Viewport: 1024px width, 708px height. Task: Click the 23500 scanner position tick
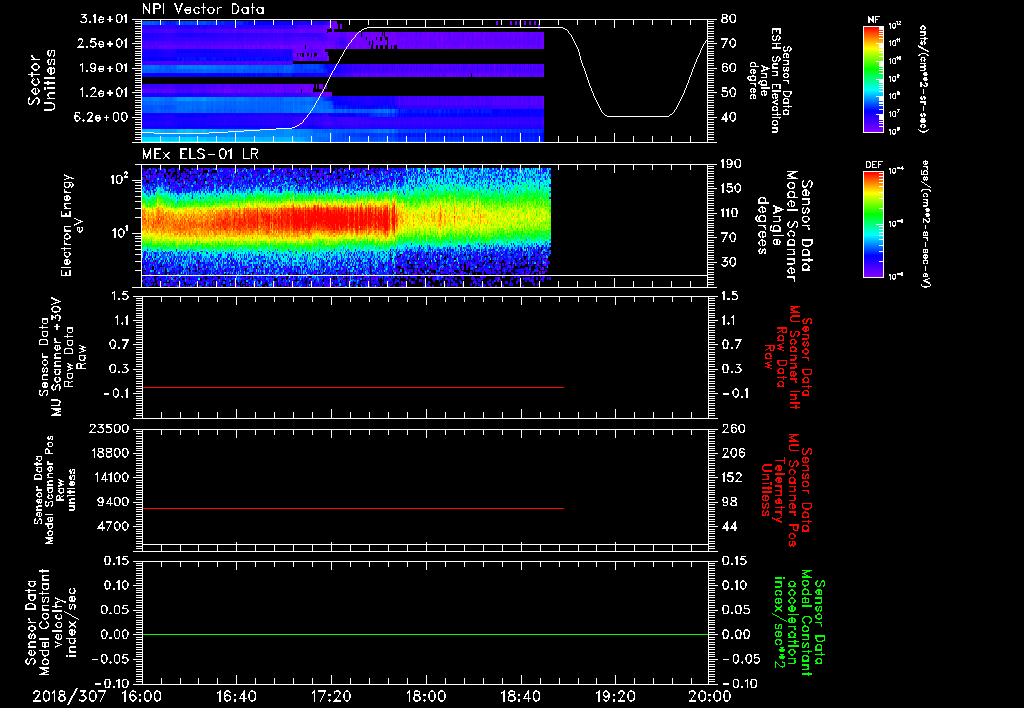pos(108,429)
